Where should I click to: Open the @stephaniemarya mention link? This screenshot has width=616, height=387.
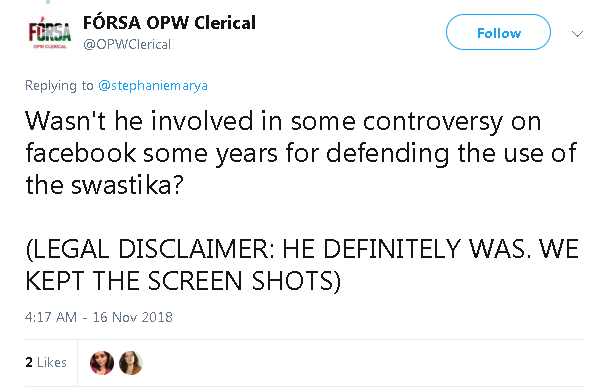153,86
